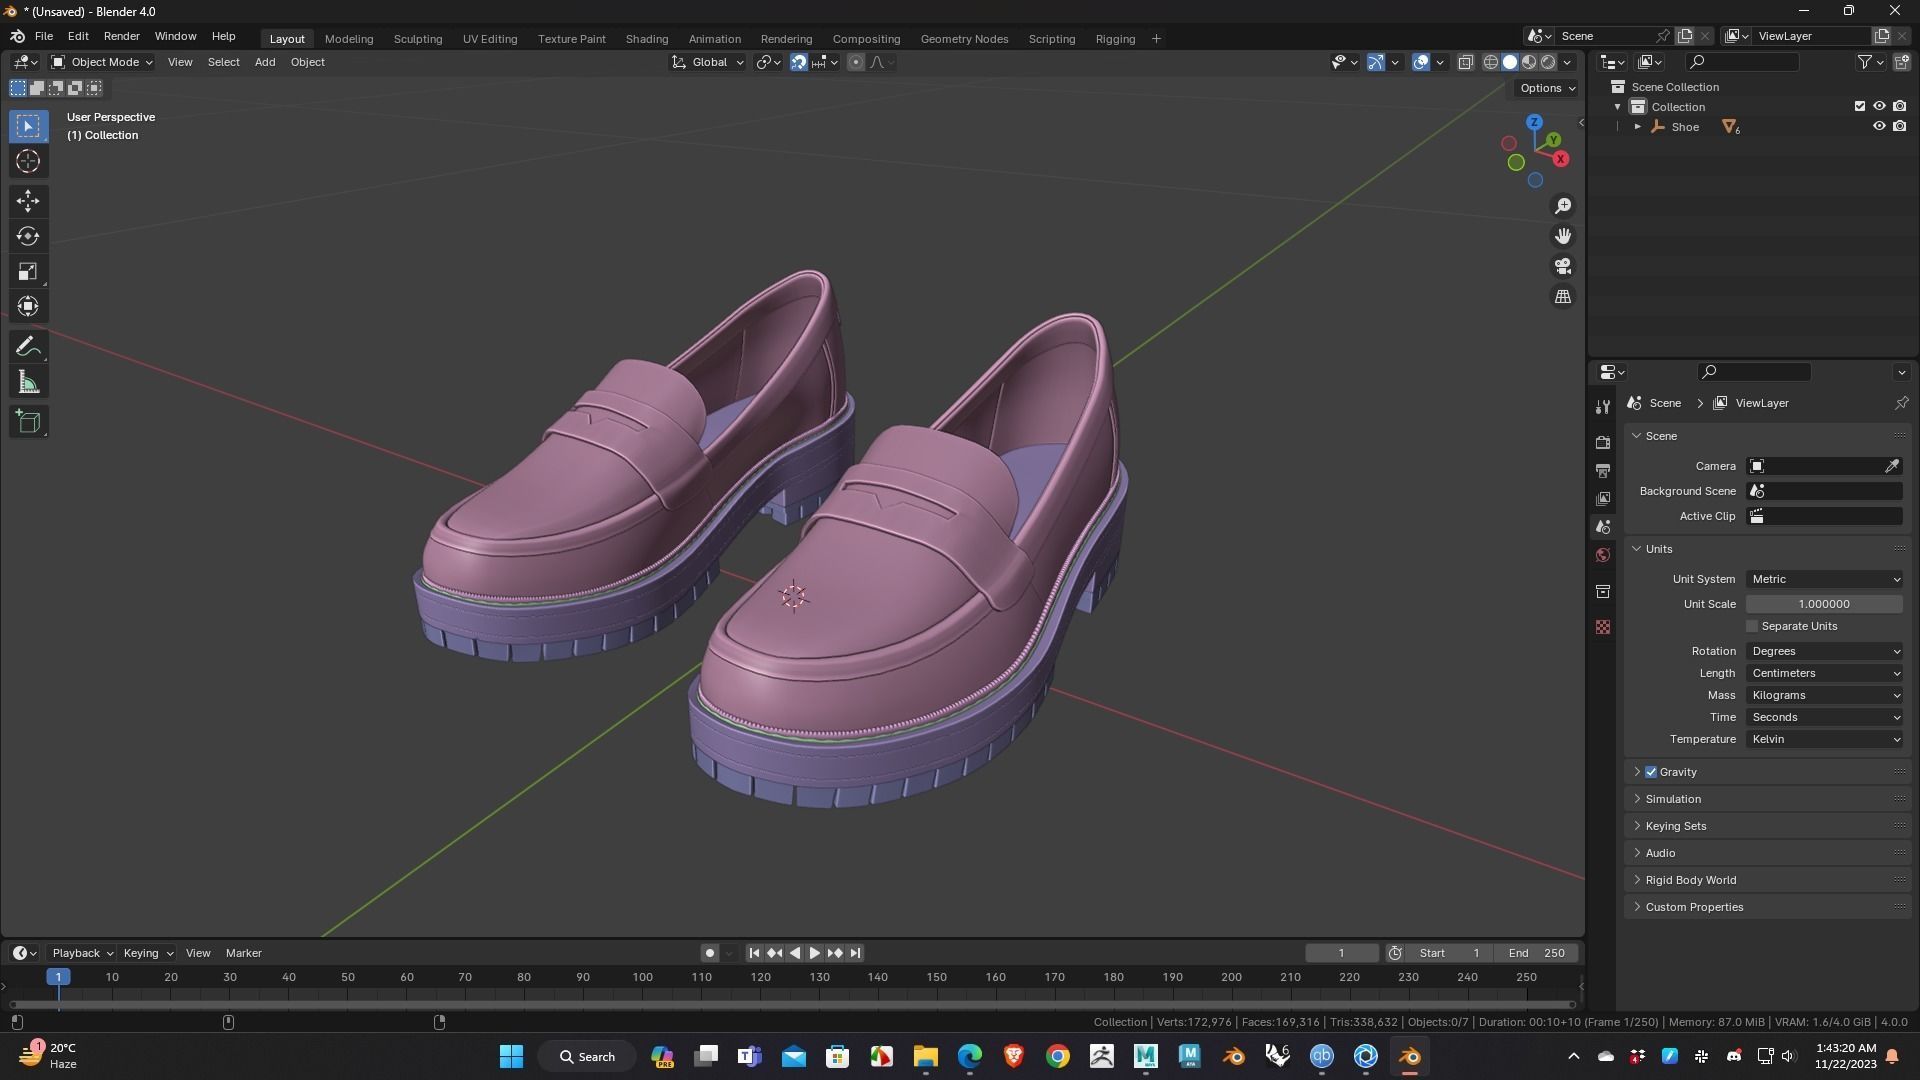
Task: Click the camera eyedropper icon
Action: click(x=1892, y=466)
